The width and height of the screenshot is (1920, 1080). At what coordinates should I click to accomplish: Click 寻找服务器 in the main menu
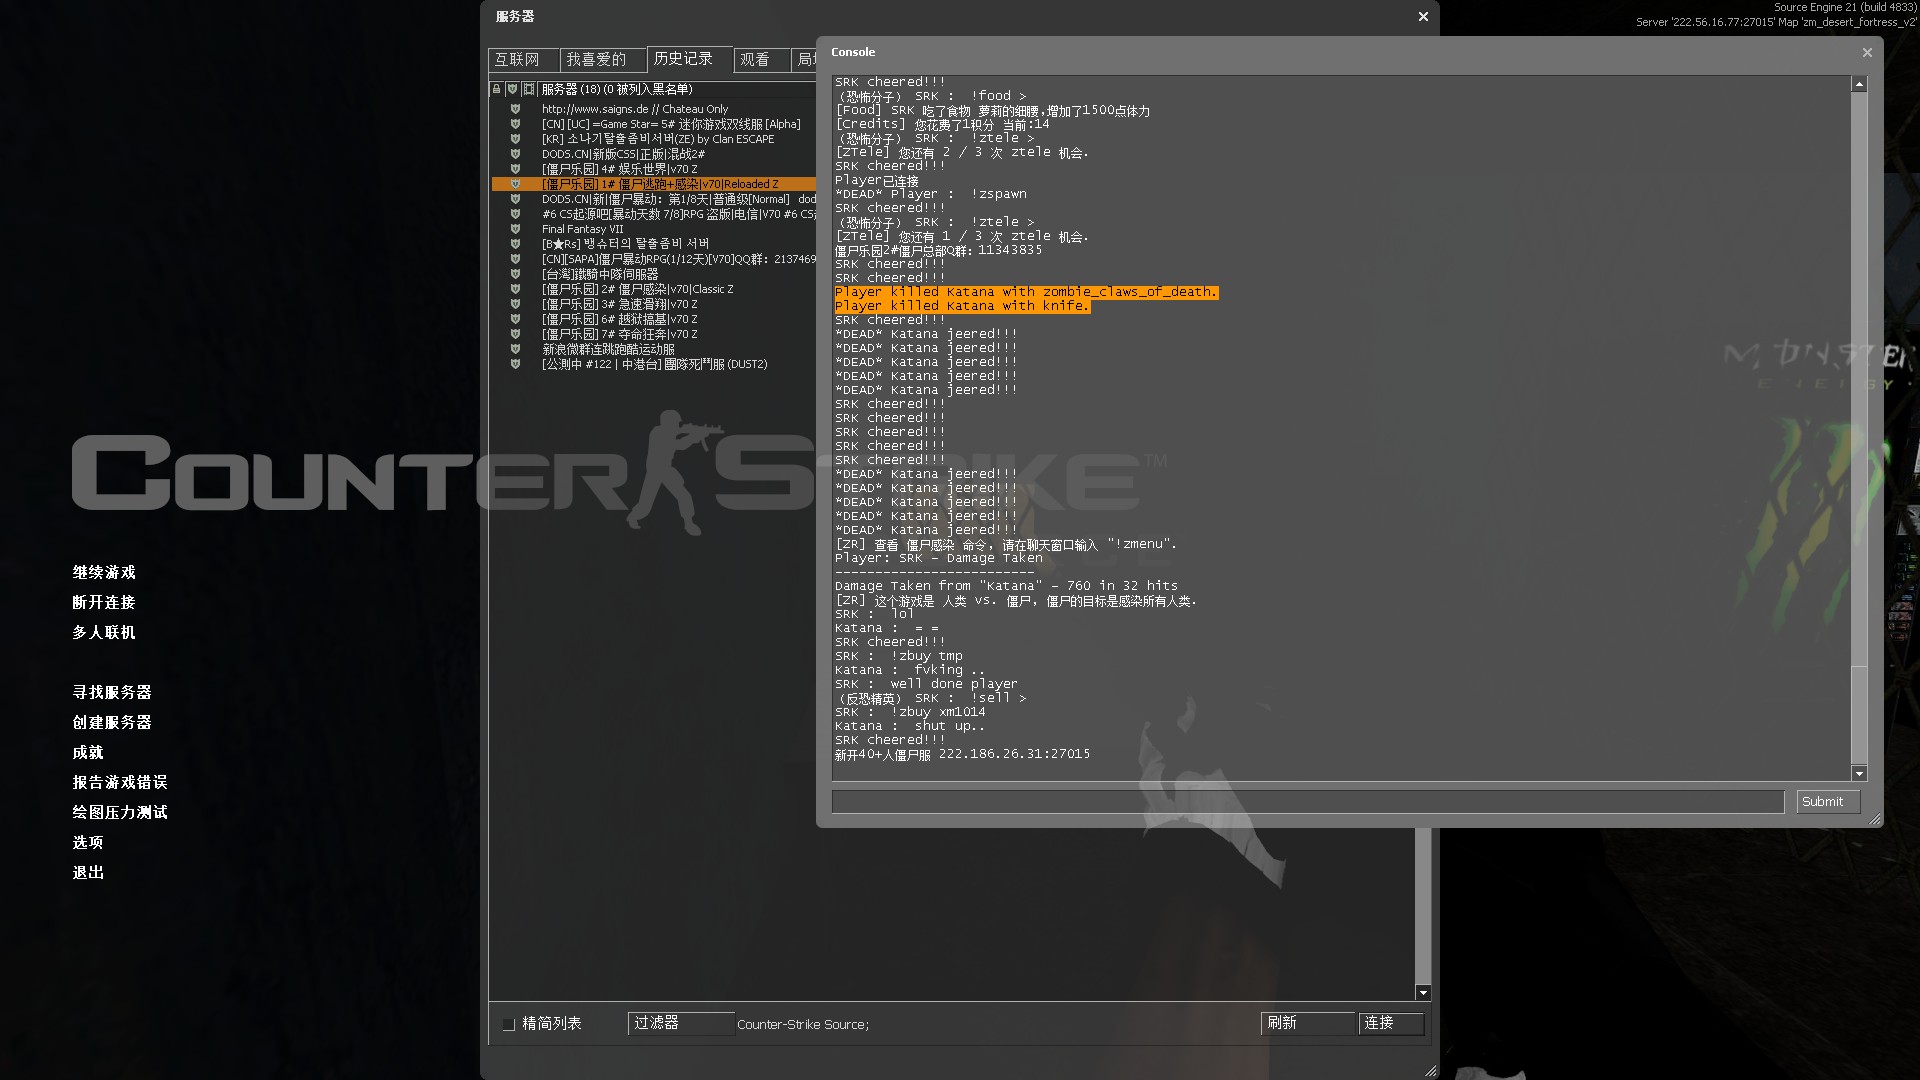(x=112, y=692)
